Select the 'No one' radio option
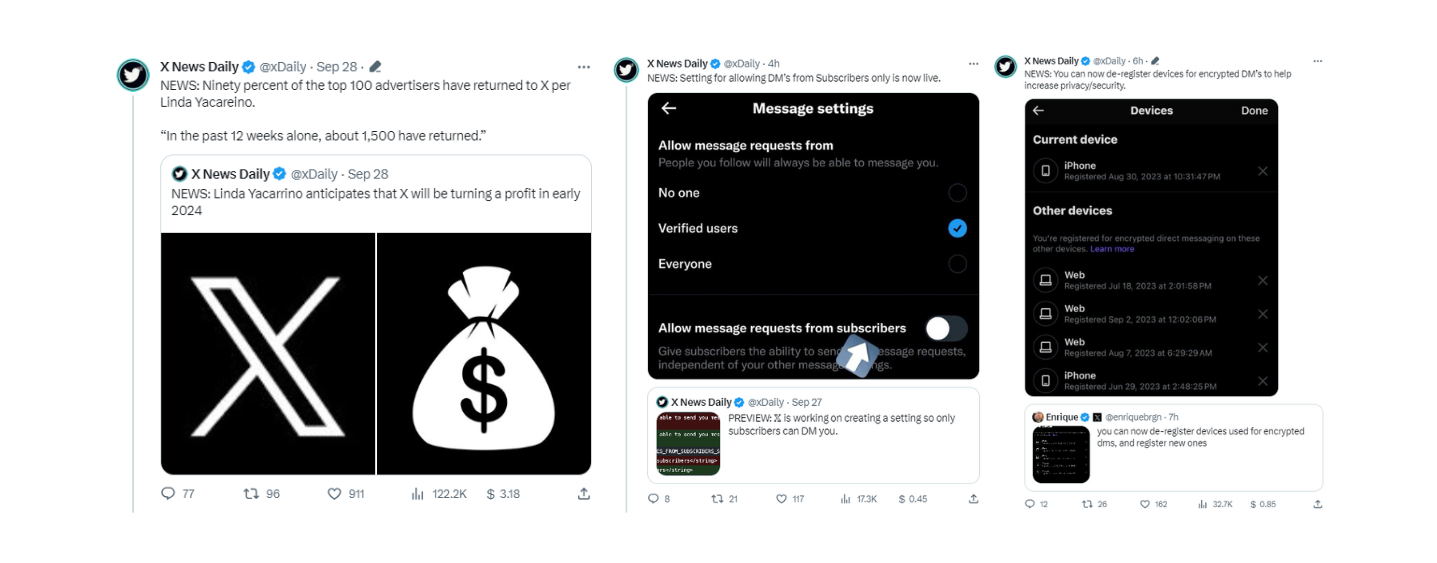 pos(957,193)
